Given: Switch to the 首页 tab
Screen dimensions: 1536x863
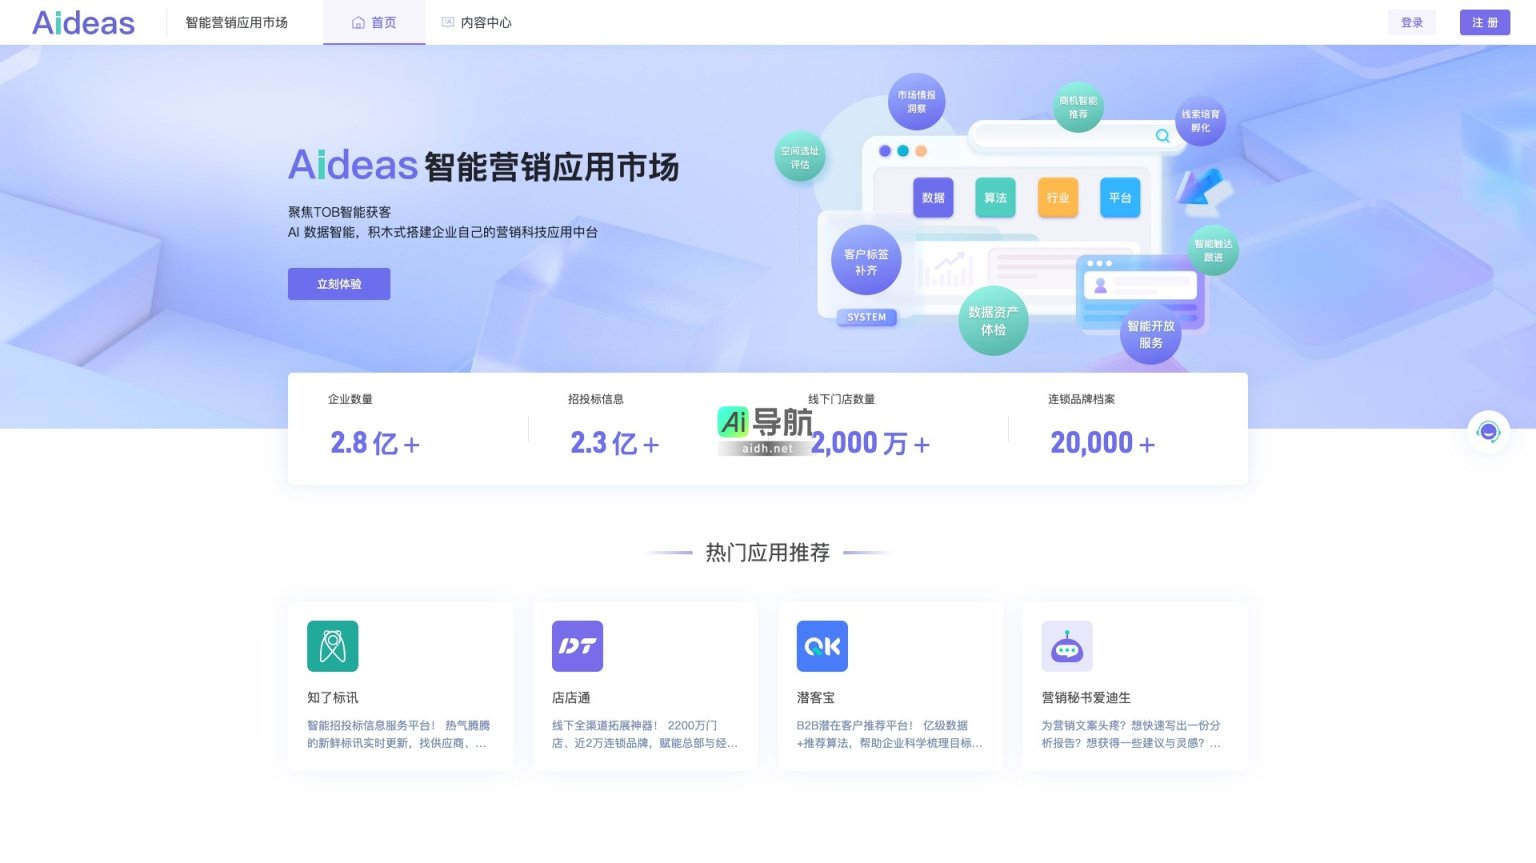Looking at the screenshot, I should (x=374, y=22).
